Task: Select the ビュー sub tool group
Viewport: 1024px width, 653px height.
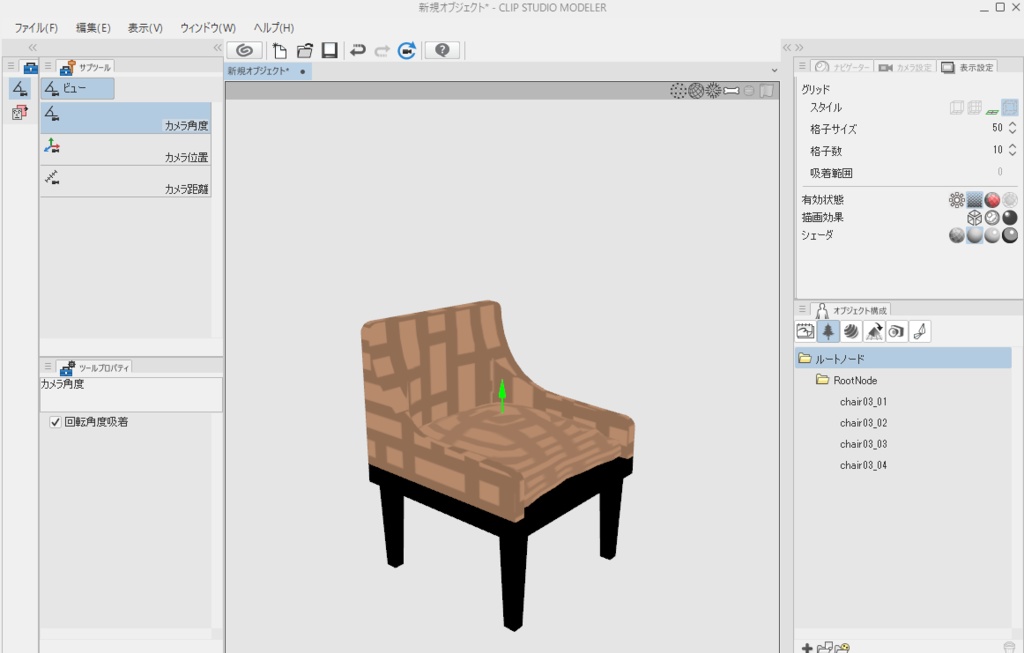Action: tap(78, 88)
